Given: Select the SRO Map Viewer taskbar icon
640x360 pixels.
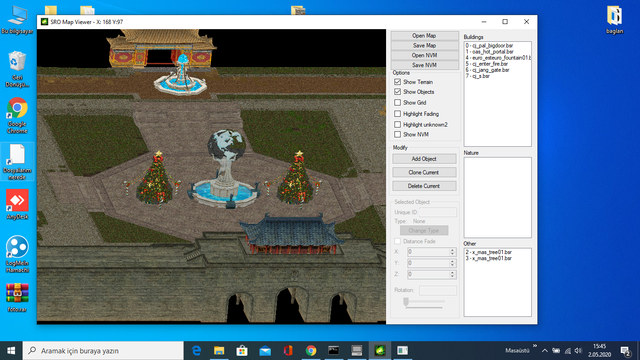Looking at the screenshot, I should pos(380,351).
